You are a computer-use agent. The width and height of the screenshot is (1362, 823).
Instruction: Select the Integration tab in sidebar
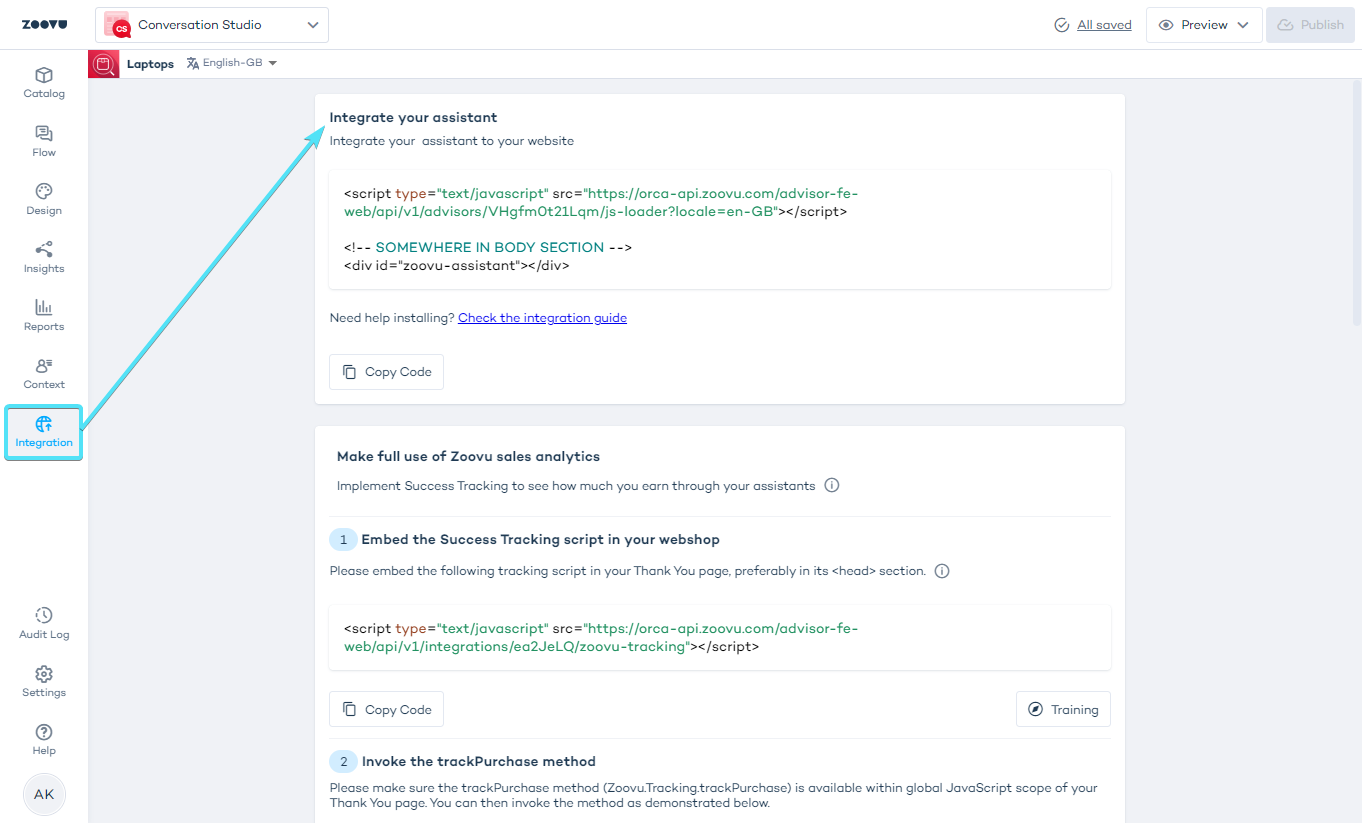pyautogui.click(x=44, y=432)
